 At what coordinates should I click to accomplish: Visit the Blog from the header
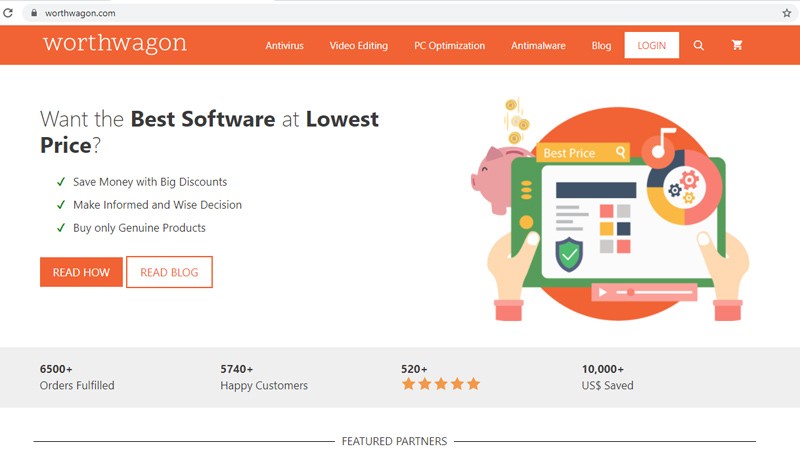coord(601,46)
